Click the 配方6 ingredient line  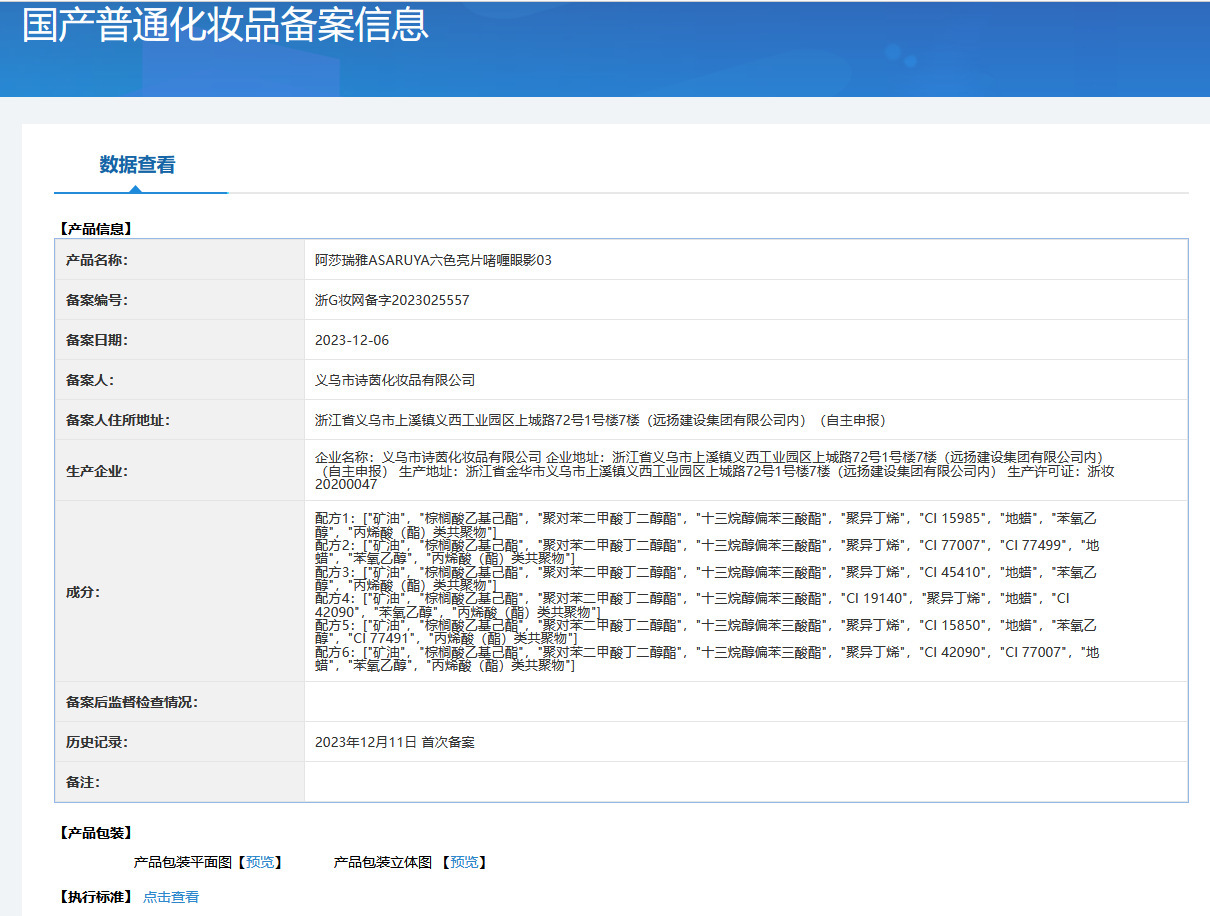(707, 659)
